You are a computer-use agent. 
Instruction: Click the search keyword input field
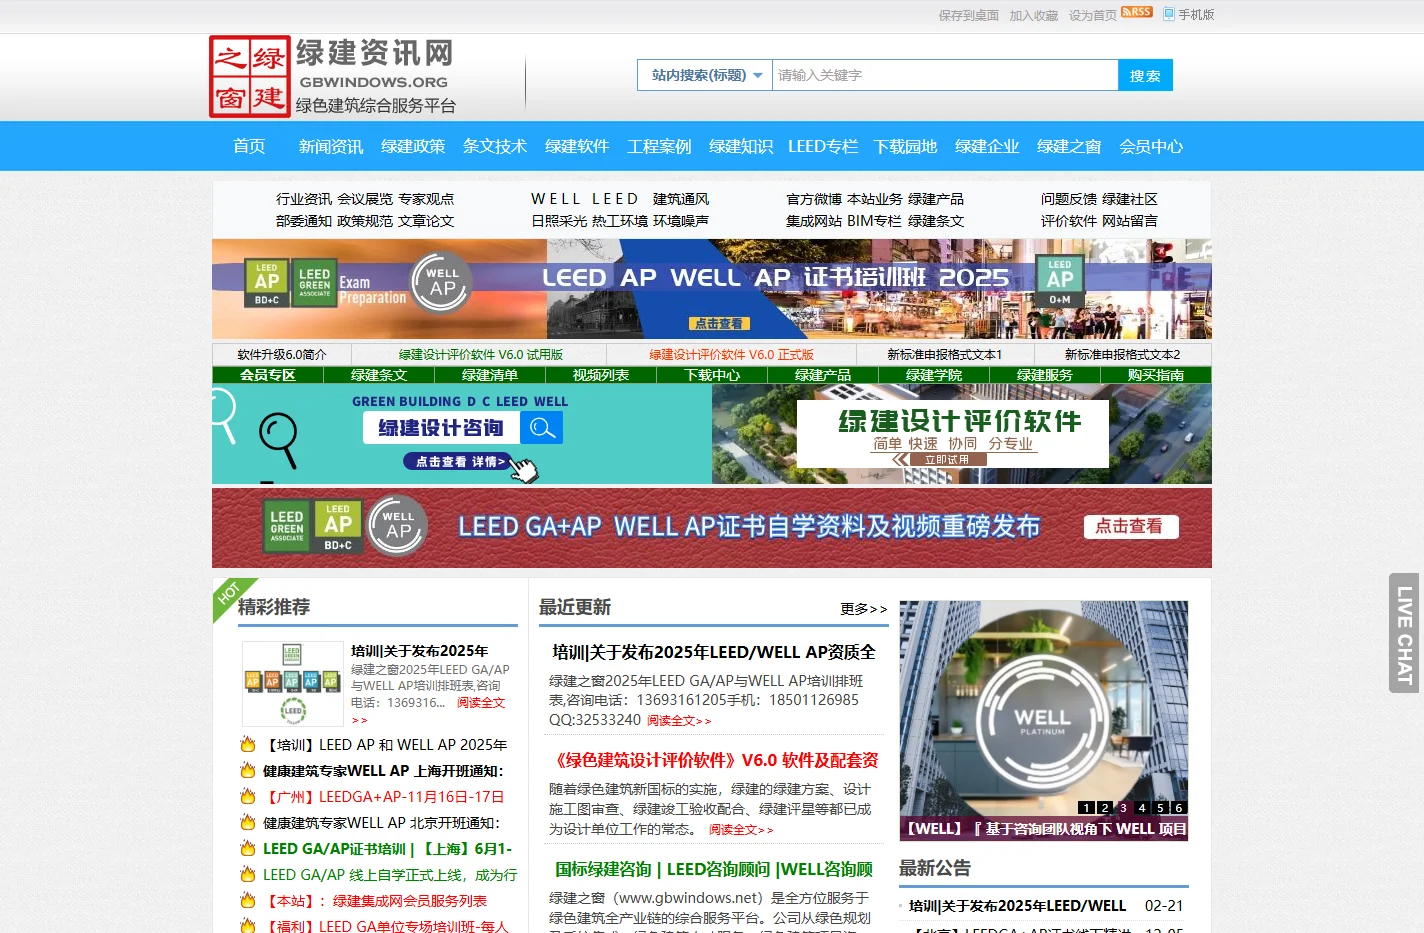point(945,75)
